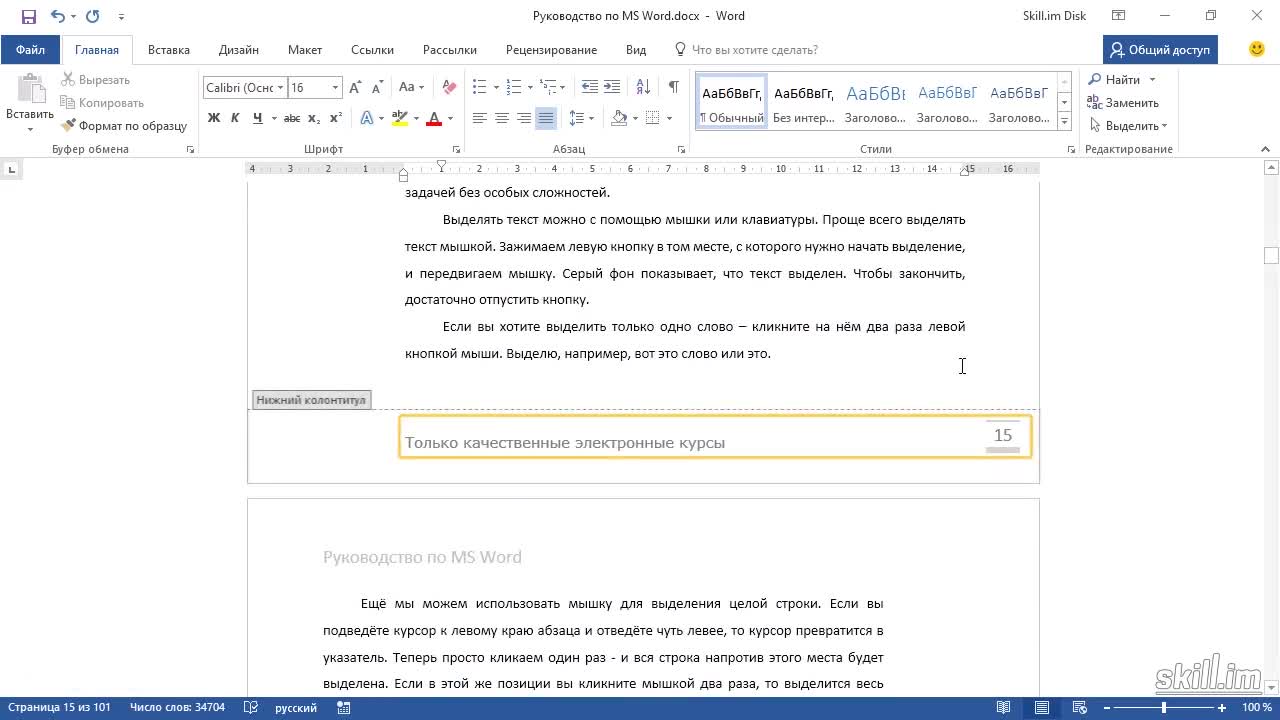Apply strikethrough formatting
The width and height of the screenshot is (1280, 720).
point(291,118)
